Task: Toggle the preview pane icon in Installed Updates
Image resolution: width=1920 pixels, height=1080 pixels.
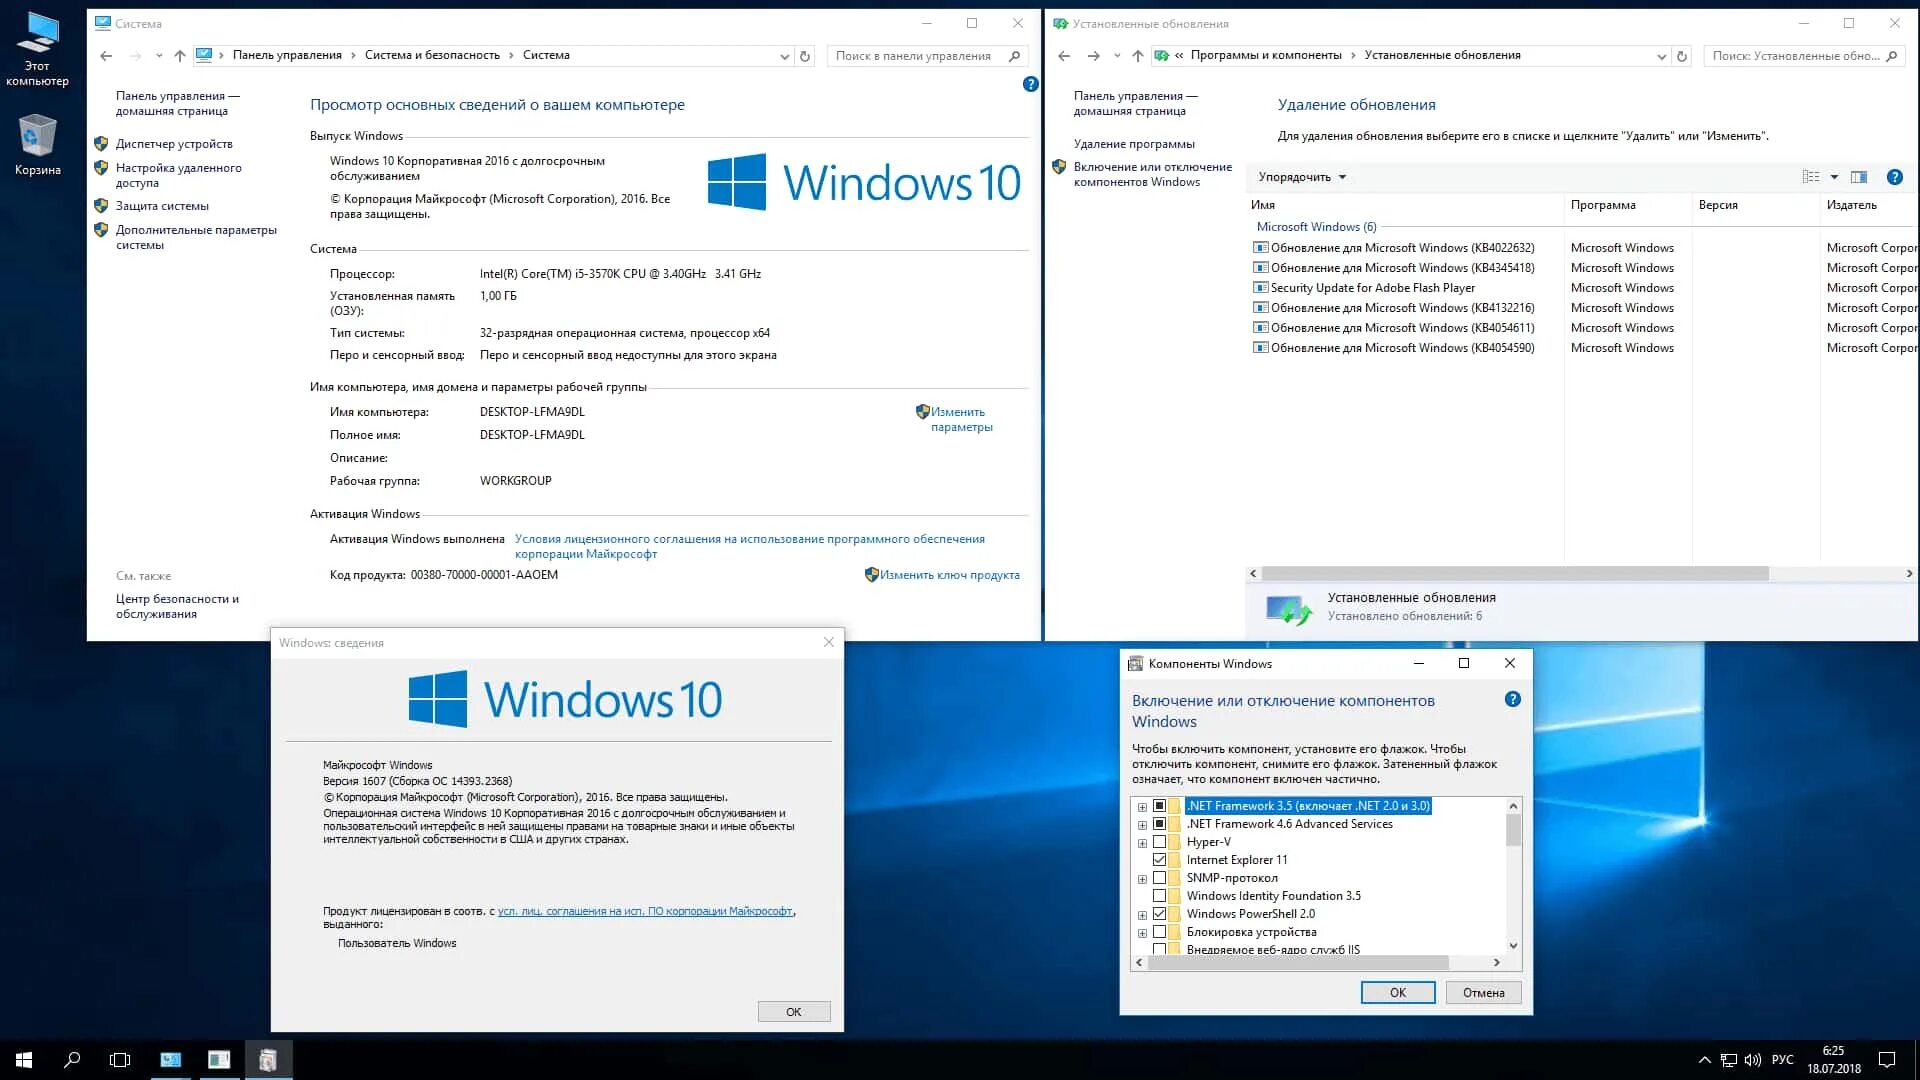Action: click(x=1859, y=177)
